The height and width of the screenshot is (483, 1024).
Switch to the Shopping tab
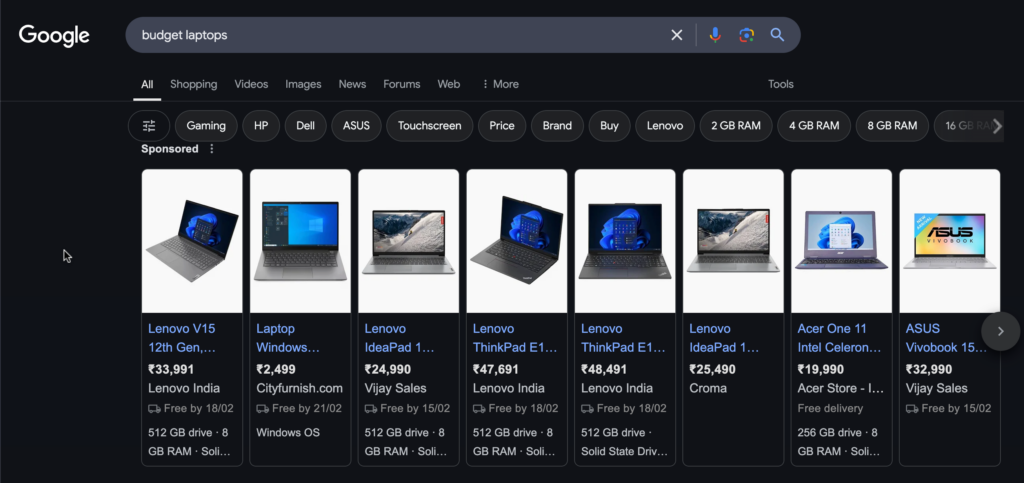point(193,84)
